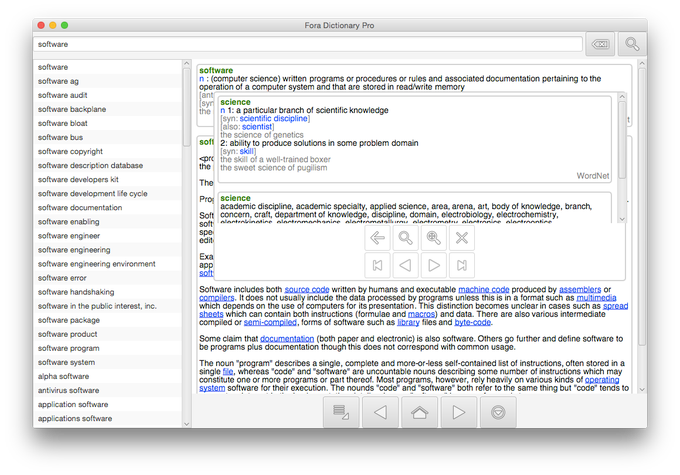Go to previous entry in popup
Viewport: 680px width, 475px height.
click(x=405, y=265)
